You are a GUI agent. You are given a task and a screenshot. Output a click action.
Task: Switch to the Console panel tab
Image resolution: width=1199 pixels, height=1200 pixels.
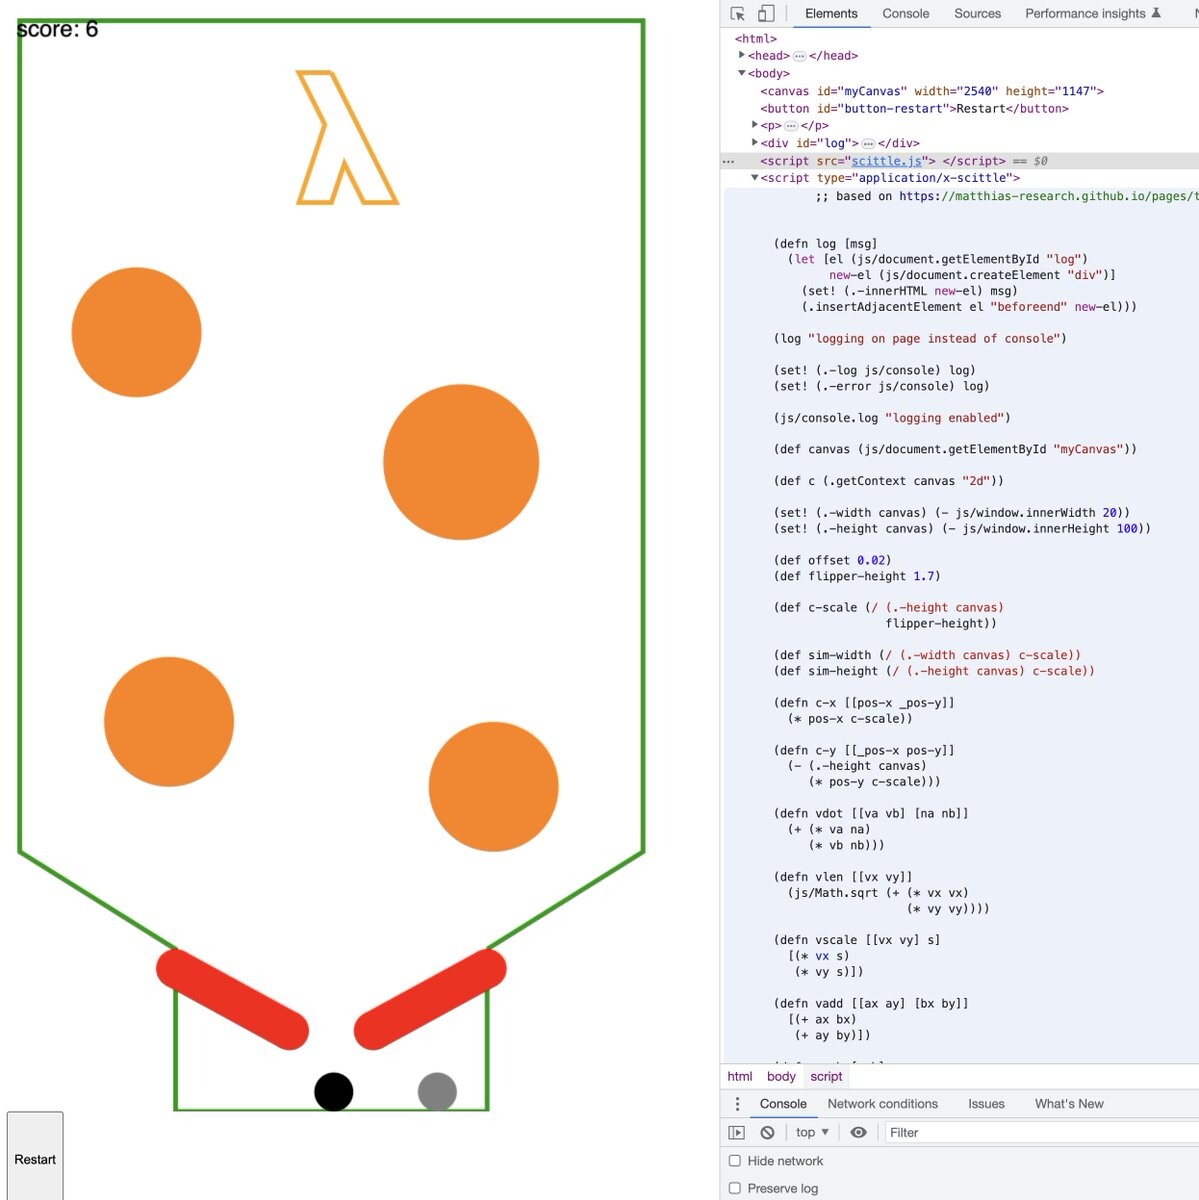[906, 13]
